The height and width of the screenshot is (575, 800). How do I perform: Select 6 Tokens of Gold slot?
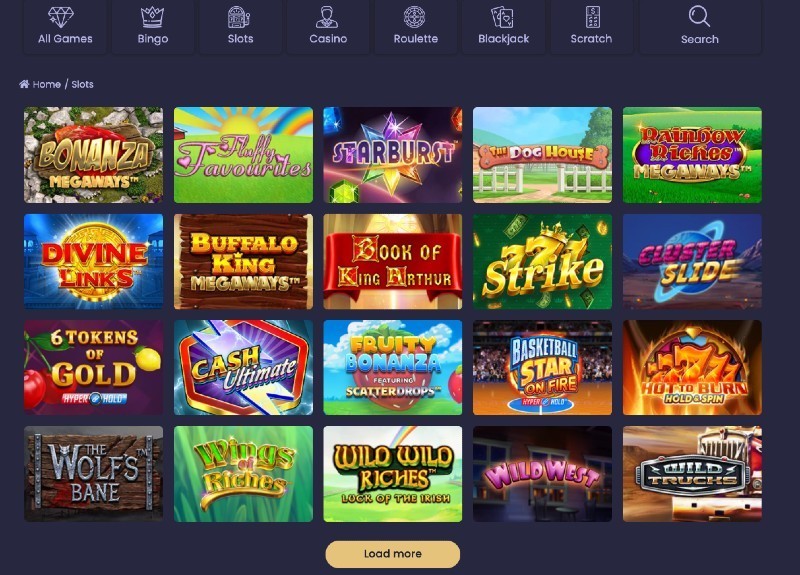93,367
